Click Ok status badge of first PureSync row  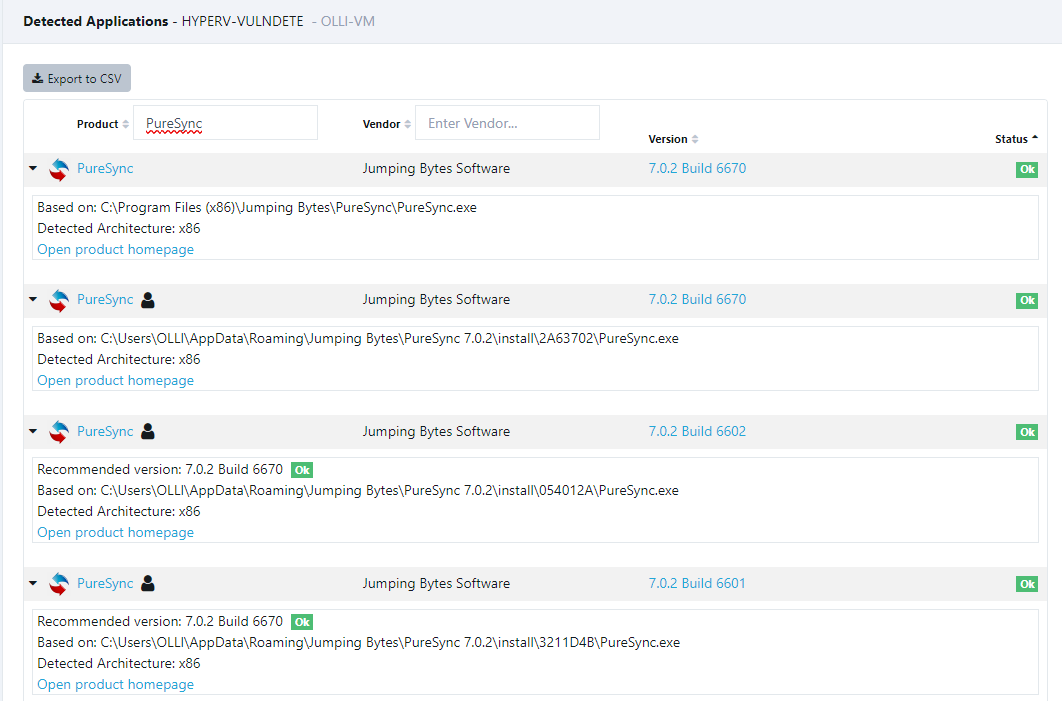coord(1027,169)
